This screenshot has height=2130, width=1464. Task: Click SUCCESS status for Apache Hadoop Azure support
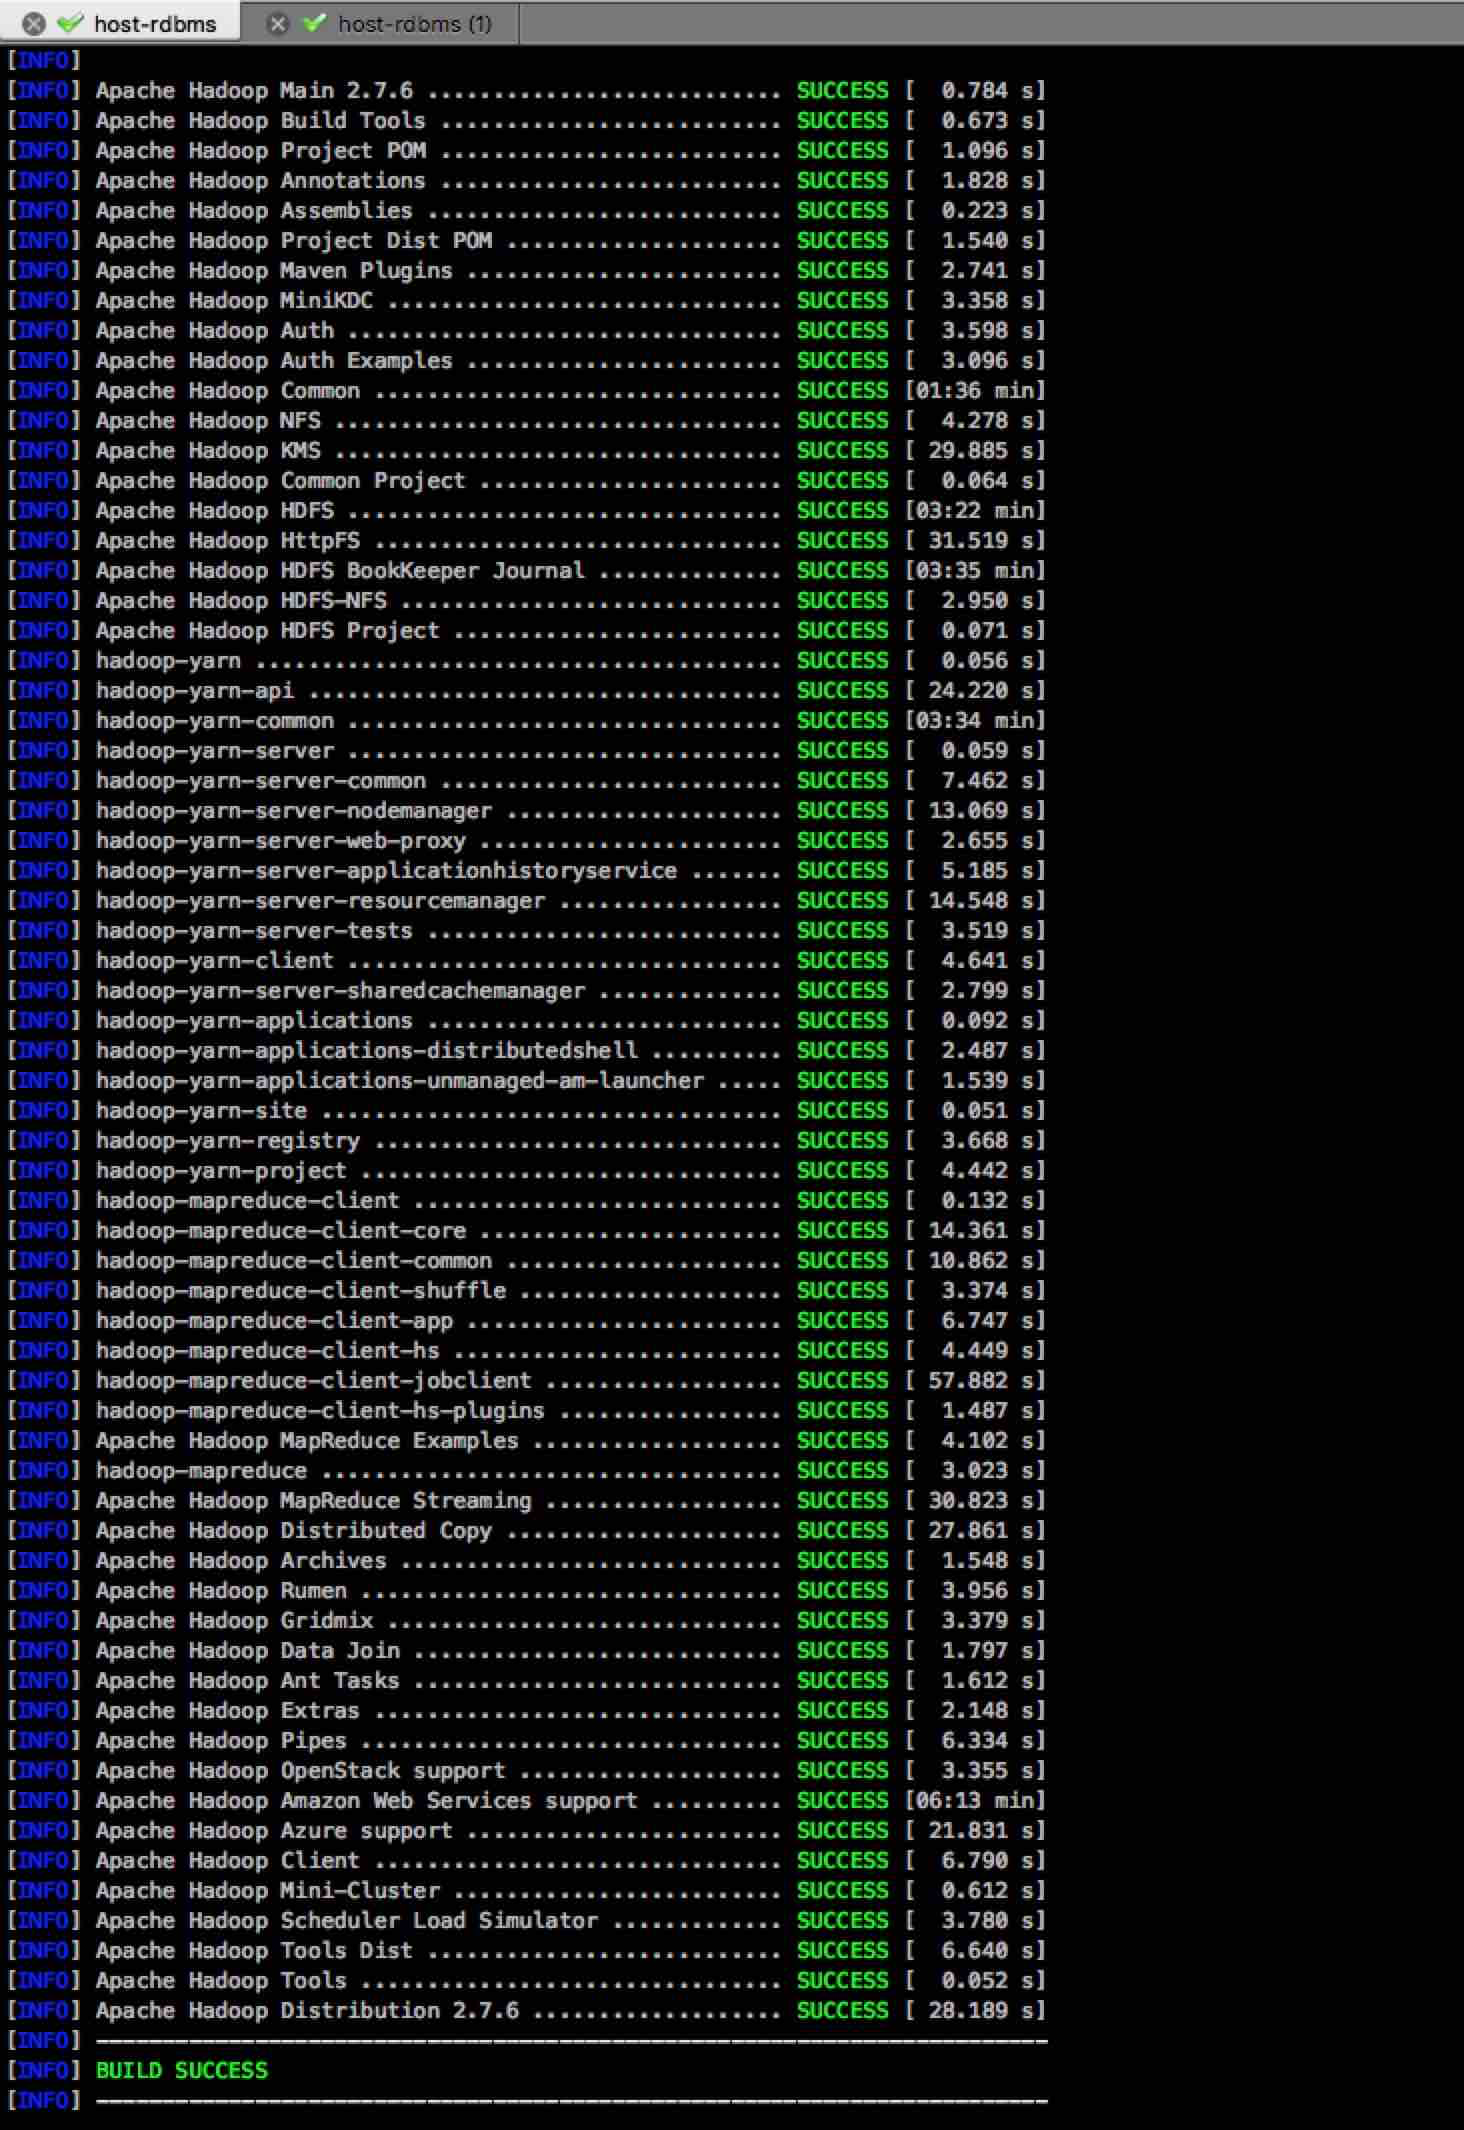pyautogui.click(x=842, y=1831)
